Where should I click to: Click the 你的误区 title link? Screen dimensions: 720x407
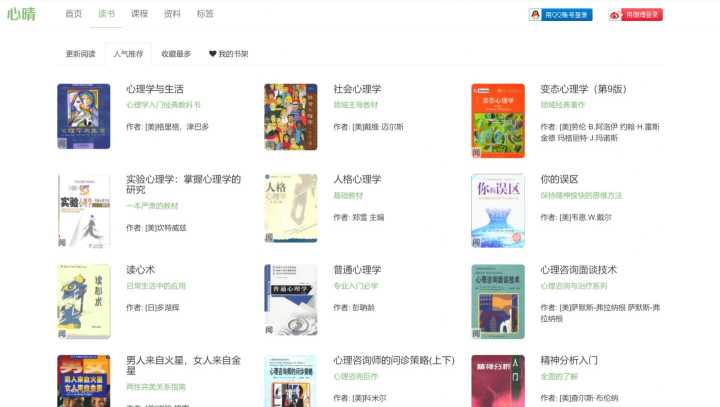(x=559, y=179)
